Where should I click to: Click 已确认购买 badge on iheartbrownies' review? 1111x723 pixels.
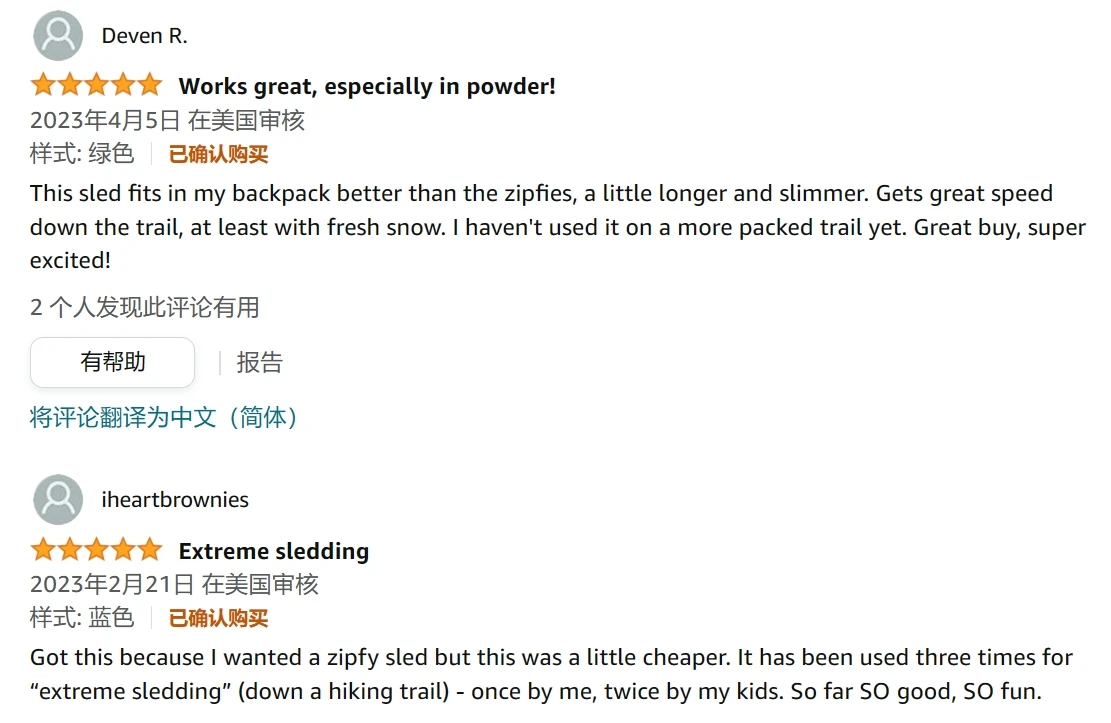coord(218,618)
